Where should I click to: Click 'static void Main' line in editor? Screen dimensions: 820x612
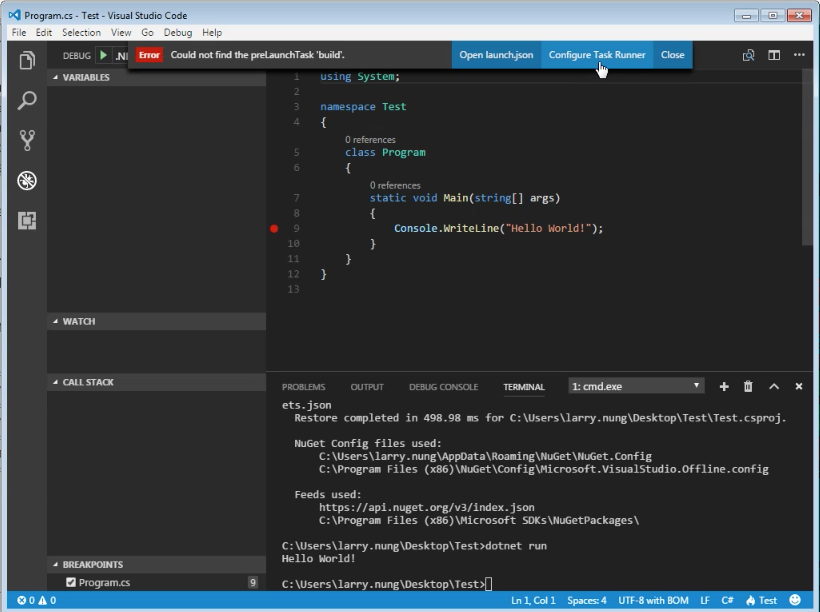point(464,198)
